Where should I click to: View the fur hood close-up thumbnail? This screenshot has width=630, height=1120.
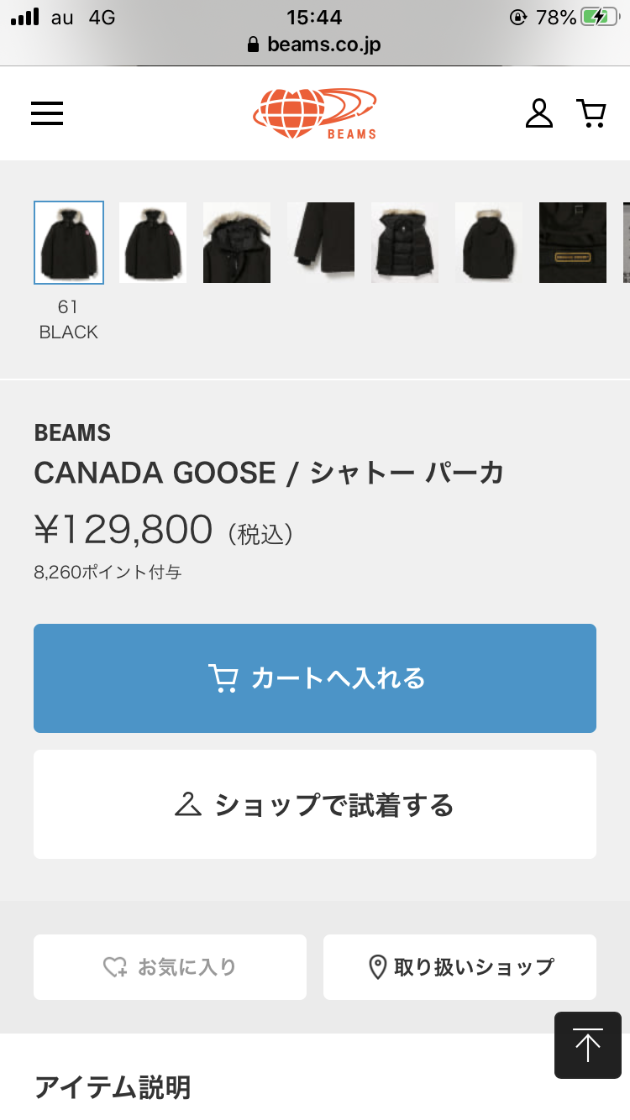point(236,243)
